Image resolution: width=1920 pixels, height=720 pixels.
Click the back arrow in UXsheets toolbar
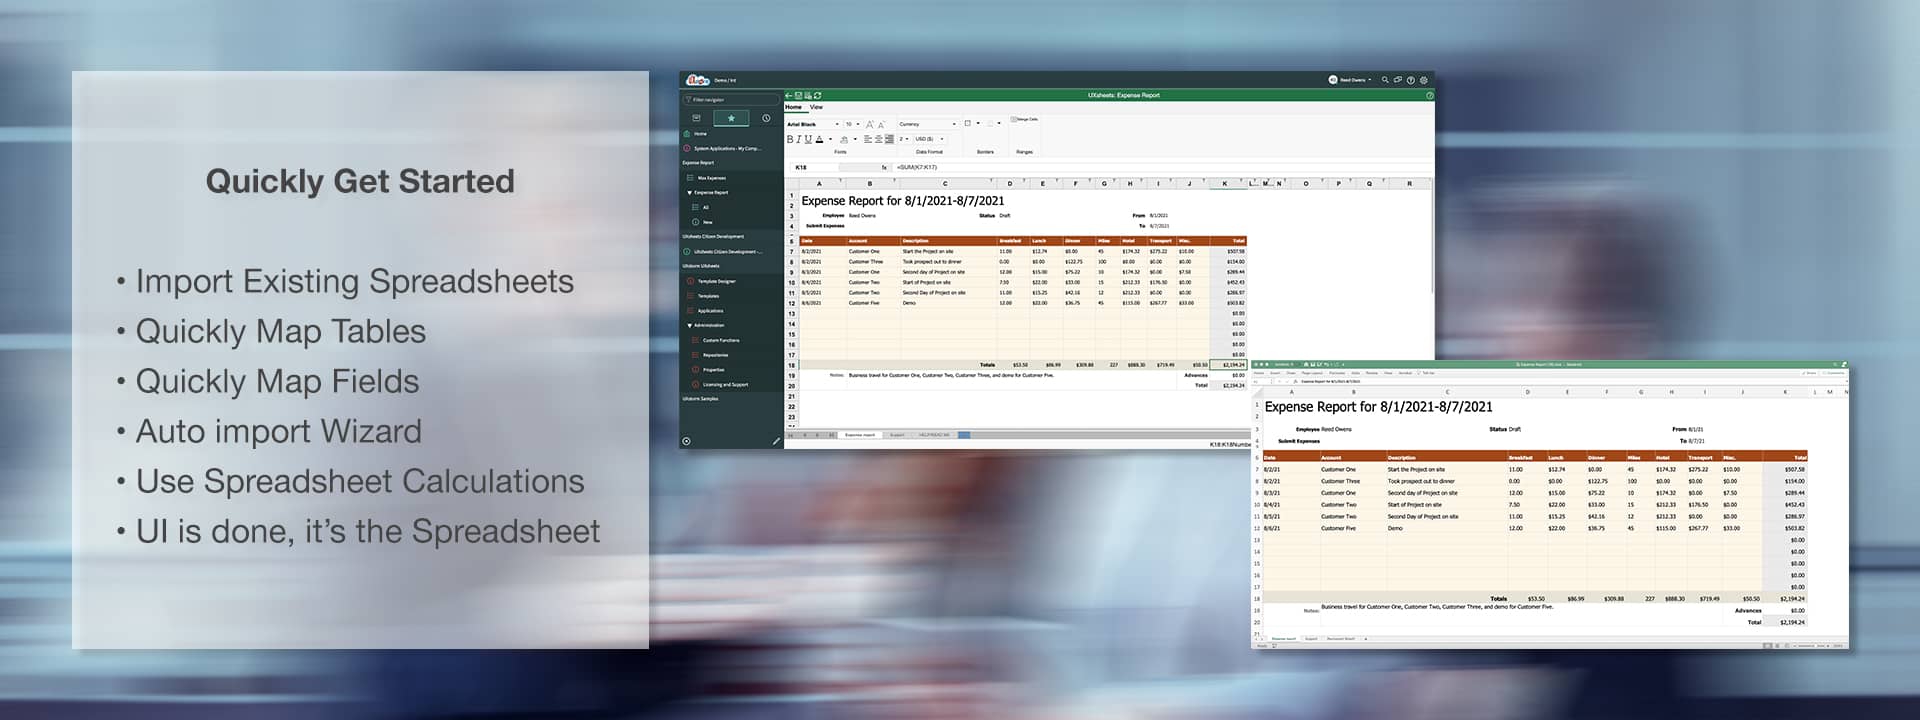[788, 95]
